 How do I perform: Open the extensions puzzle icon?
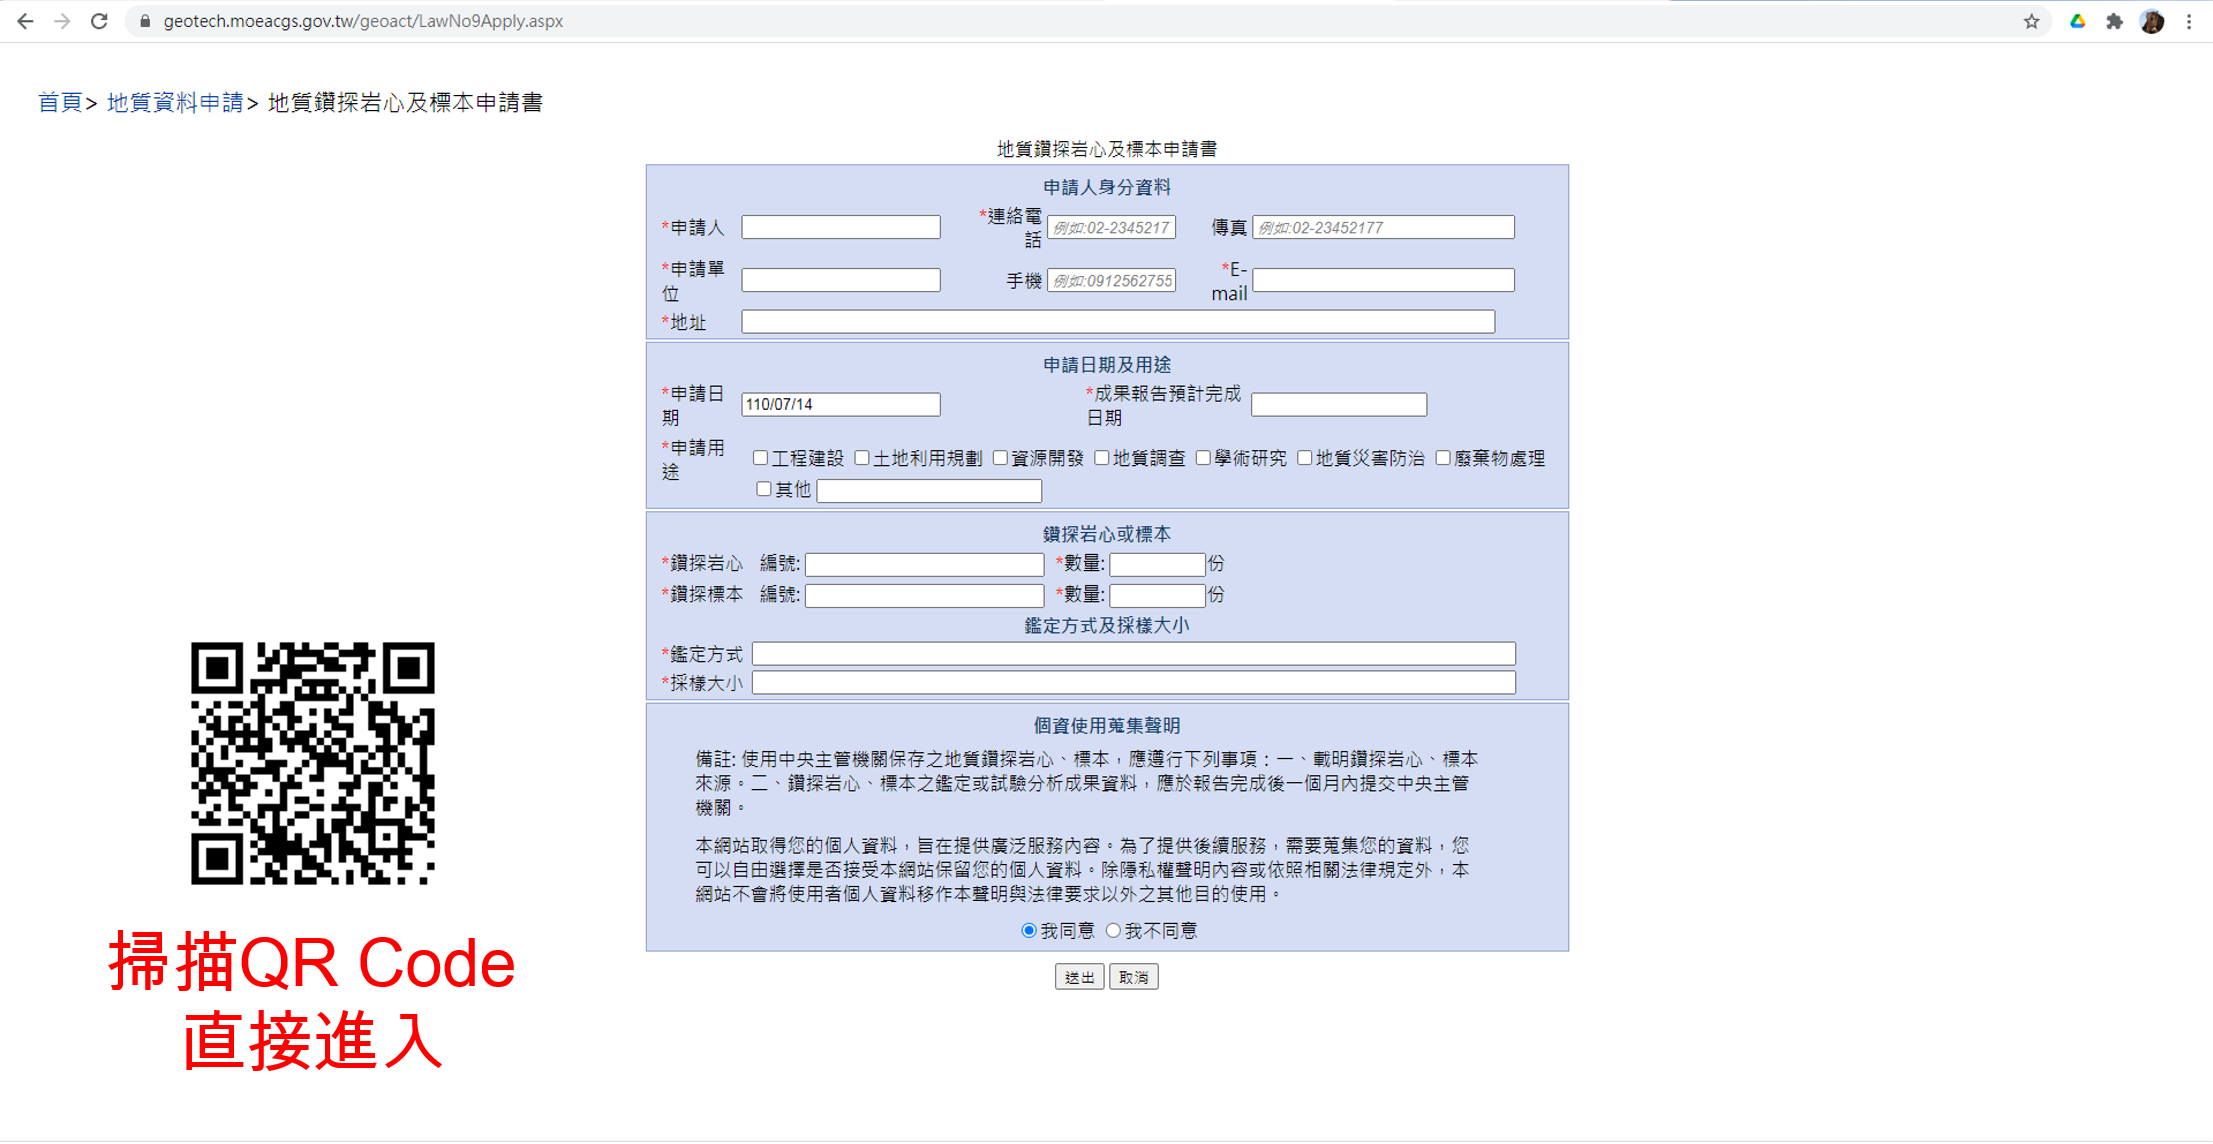click(2114, 21)
